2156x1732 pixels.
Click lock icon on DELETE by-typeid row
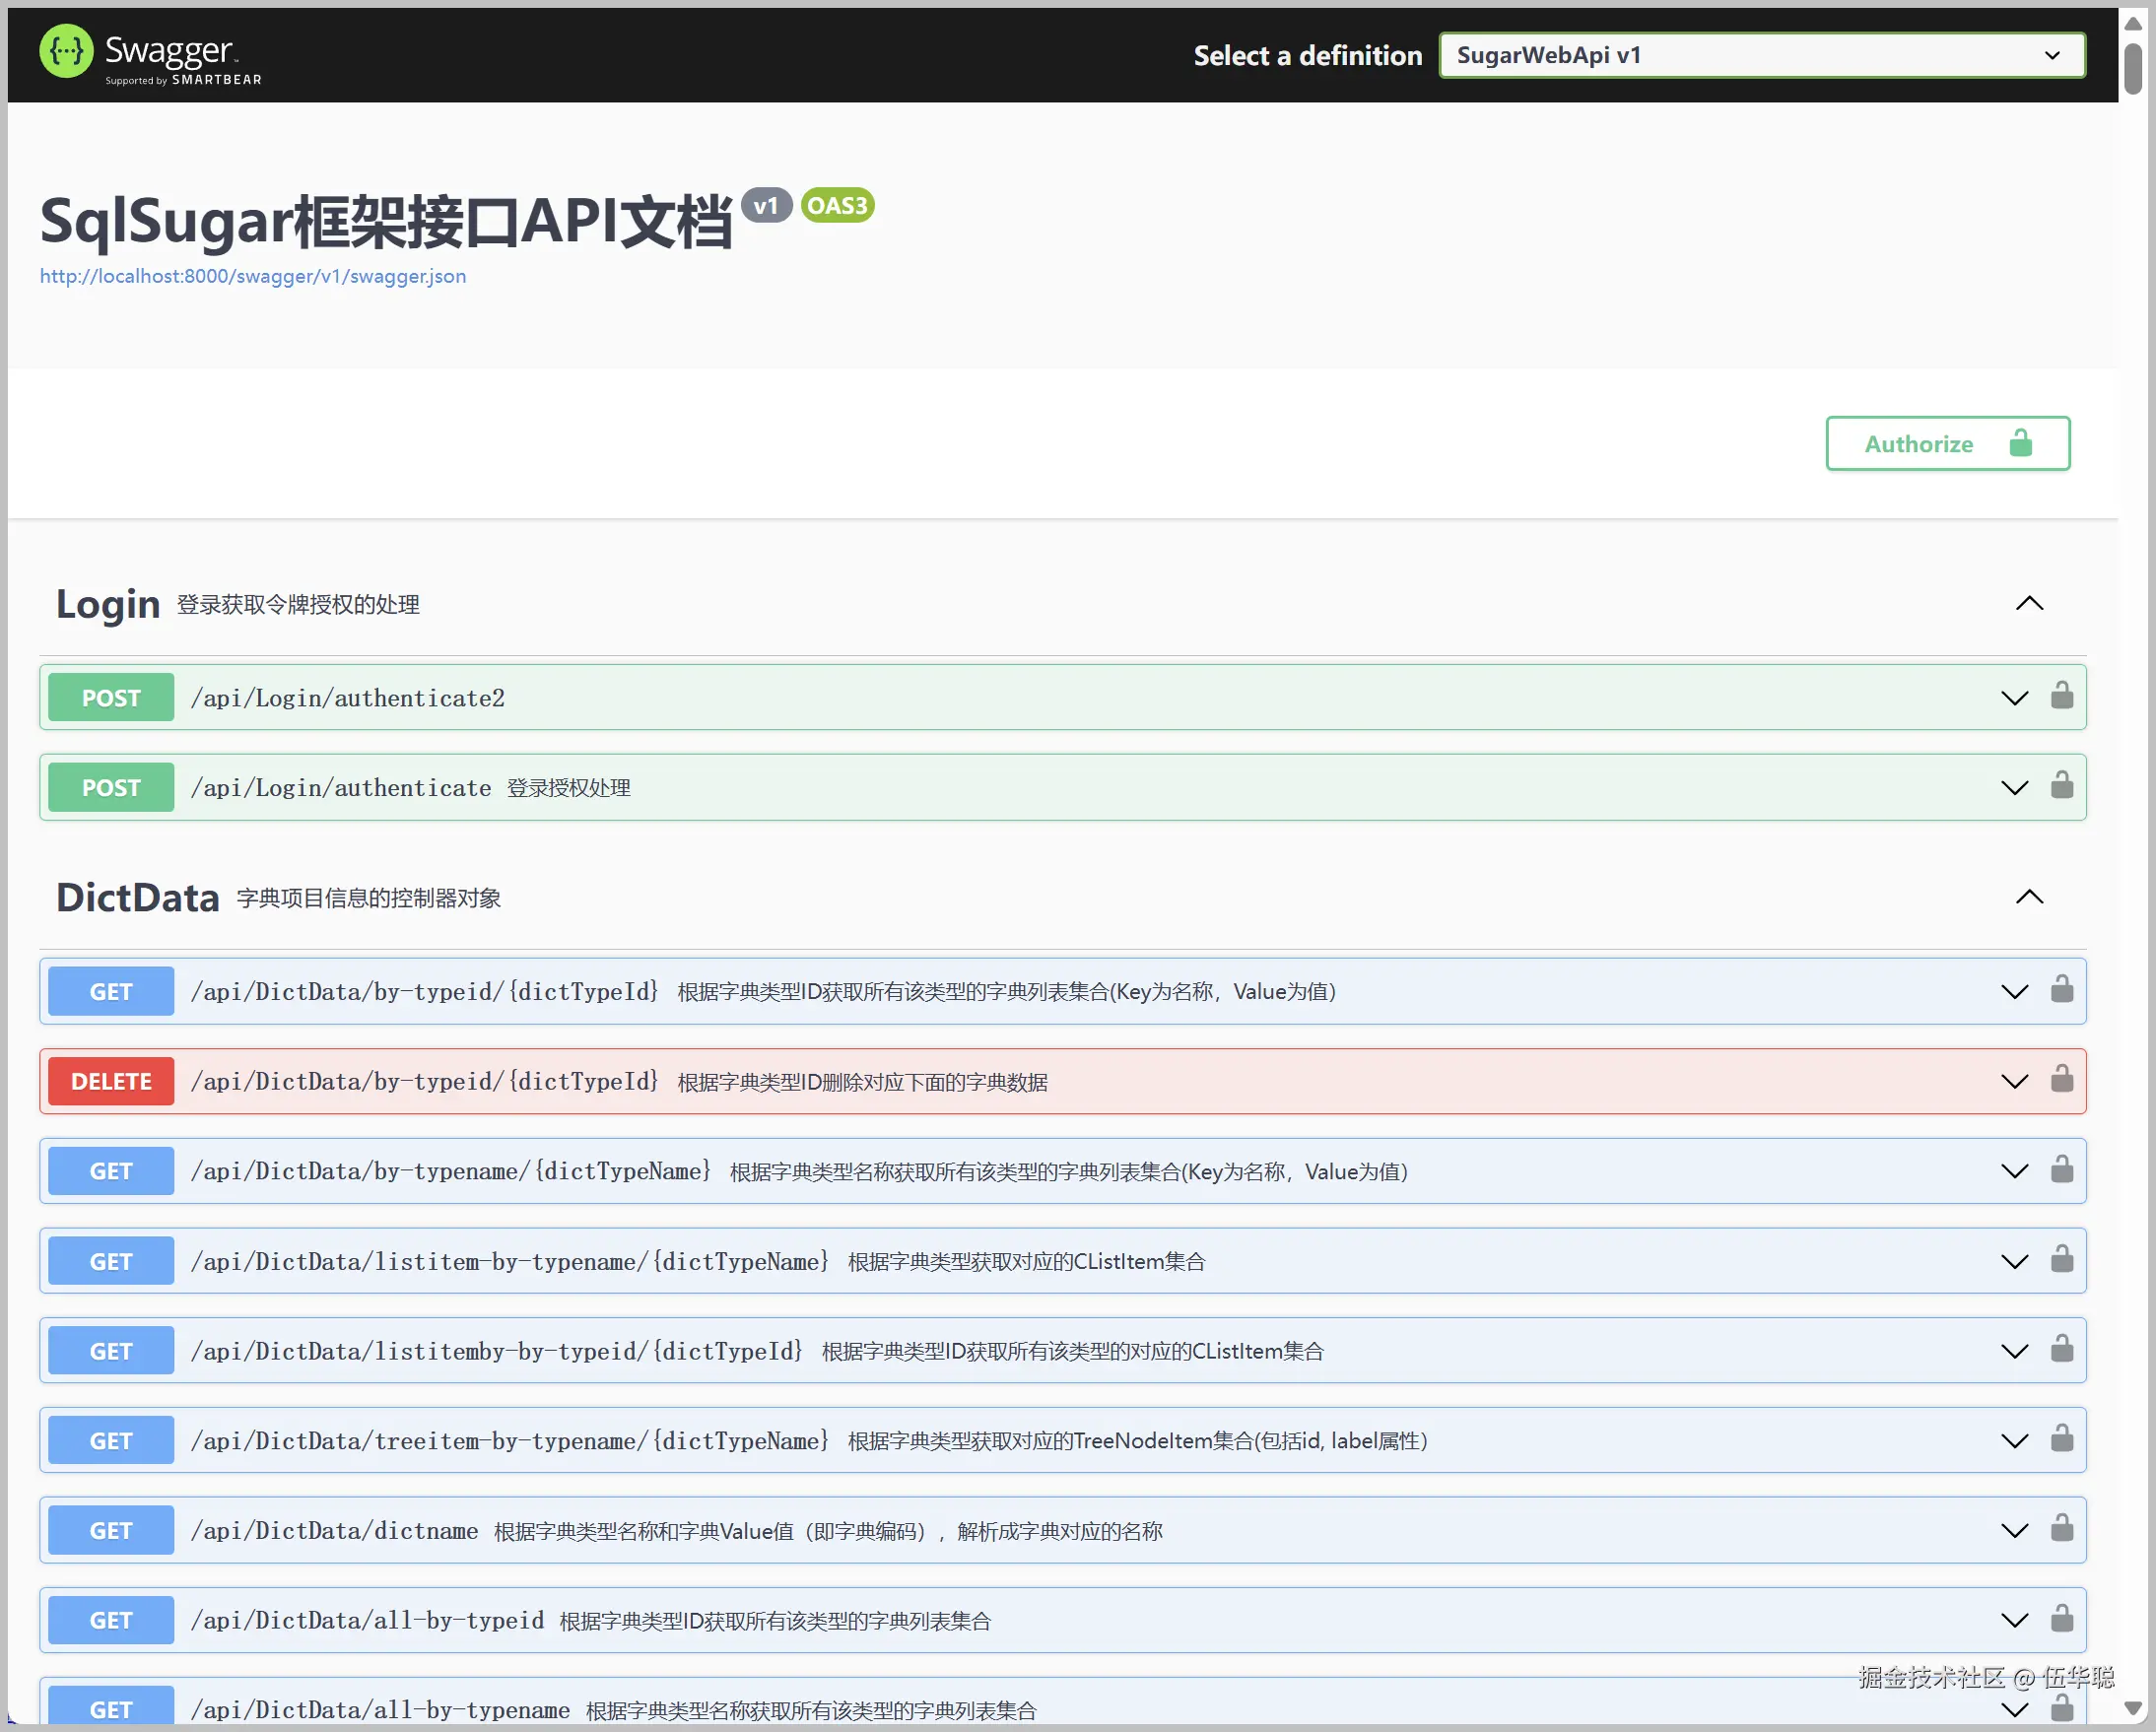click(x=2061, y=1080)
